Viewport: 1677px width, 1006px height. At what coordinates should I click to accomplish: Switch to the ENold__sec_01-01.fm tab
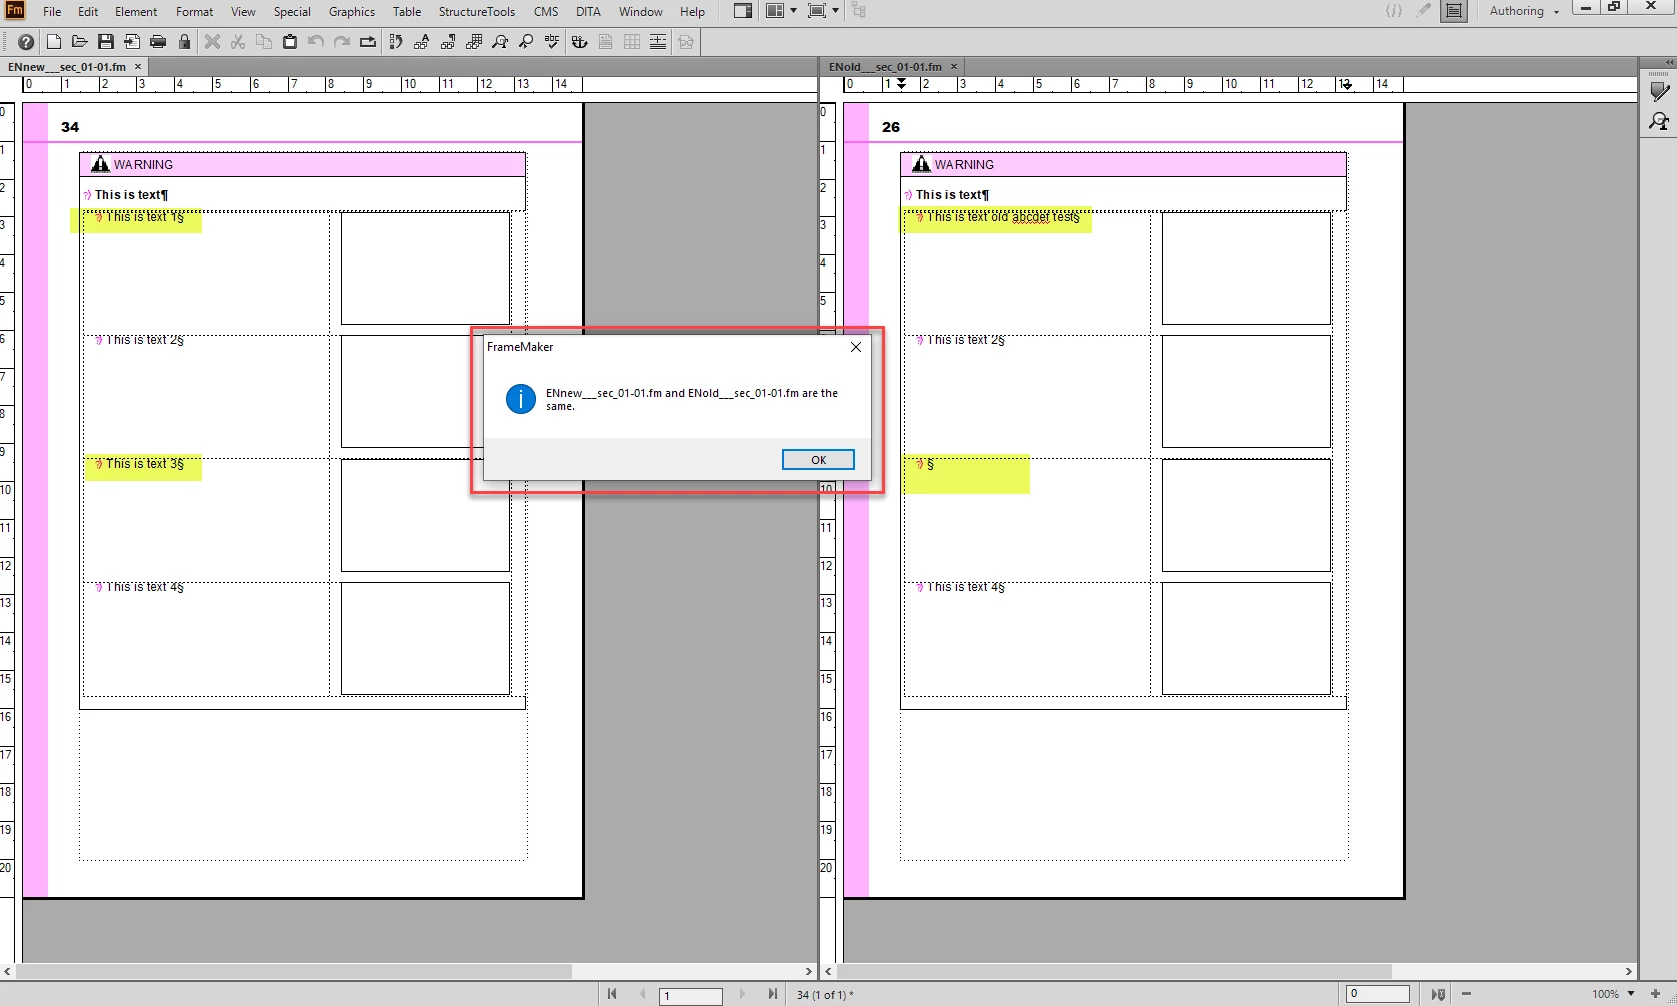tap(885, 67)
